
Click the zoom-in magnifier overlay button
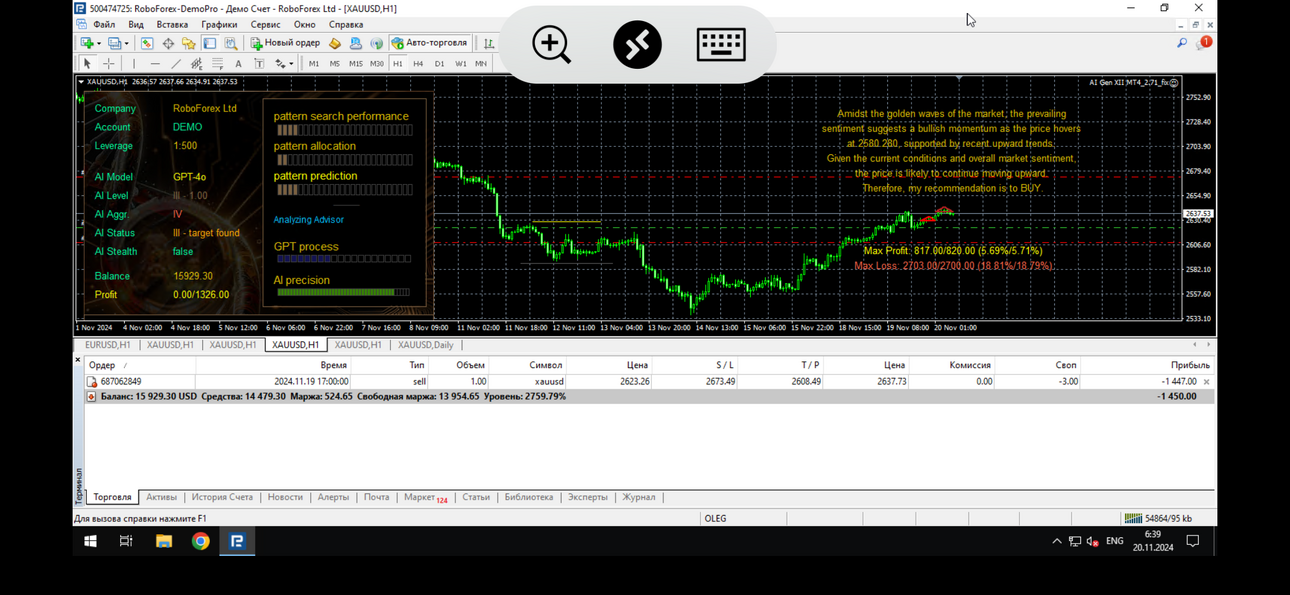coord(551,45)
